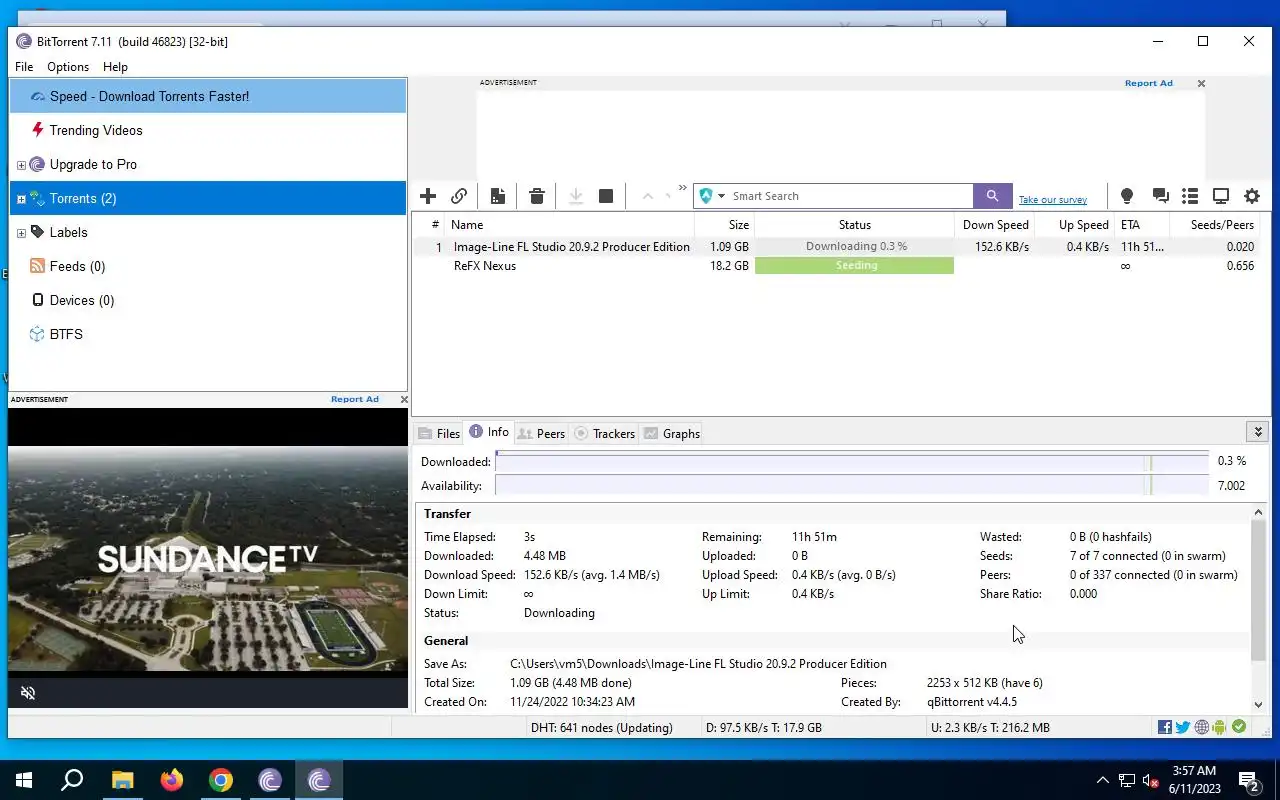This screenshot has width=1280, height=800.
Task: Expand the Torrents (2) tree node
Action: pyautogui.click(x=21, y=199)
